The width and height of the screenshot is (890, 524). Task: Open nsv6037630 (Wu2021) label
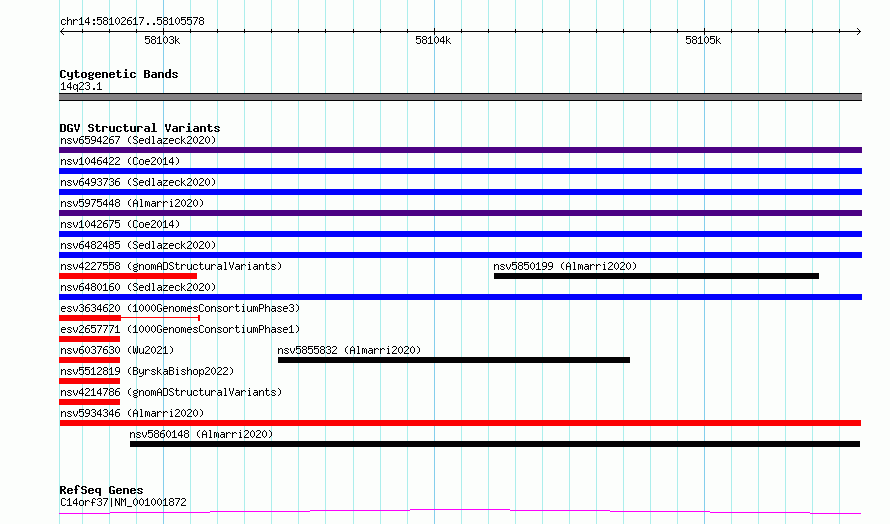pos(117,350)
